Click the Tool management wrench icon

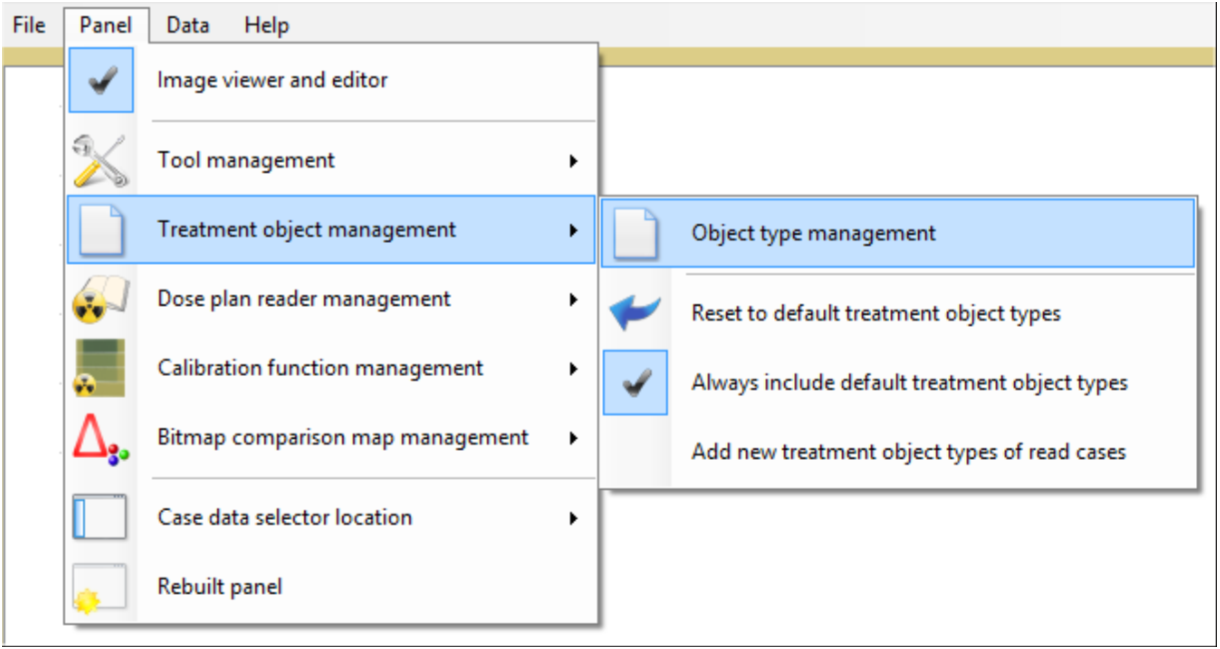point(100,161)
